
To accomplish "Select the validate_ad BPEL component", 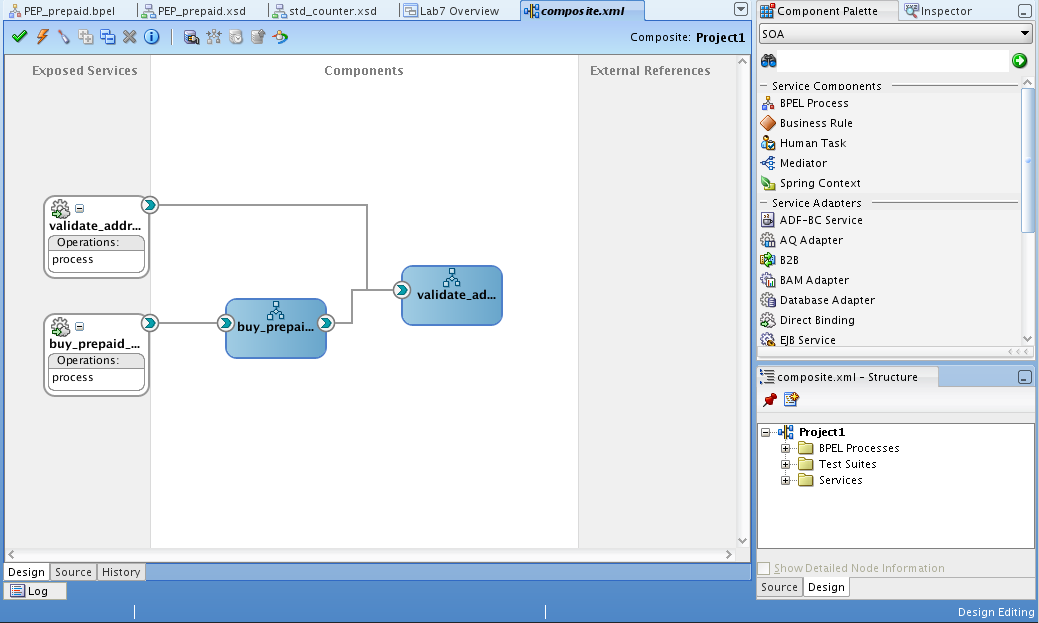I will (452, 296).
